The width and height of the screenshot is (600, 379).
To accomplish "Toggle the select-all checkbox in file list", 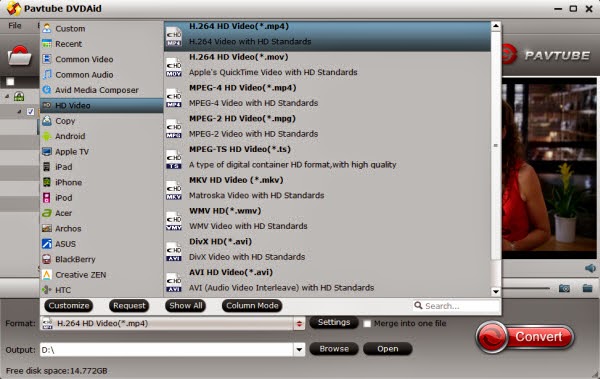I will pyautogui.click(x=10, y=82).
